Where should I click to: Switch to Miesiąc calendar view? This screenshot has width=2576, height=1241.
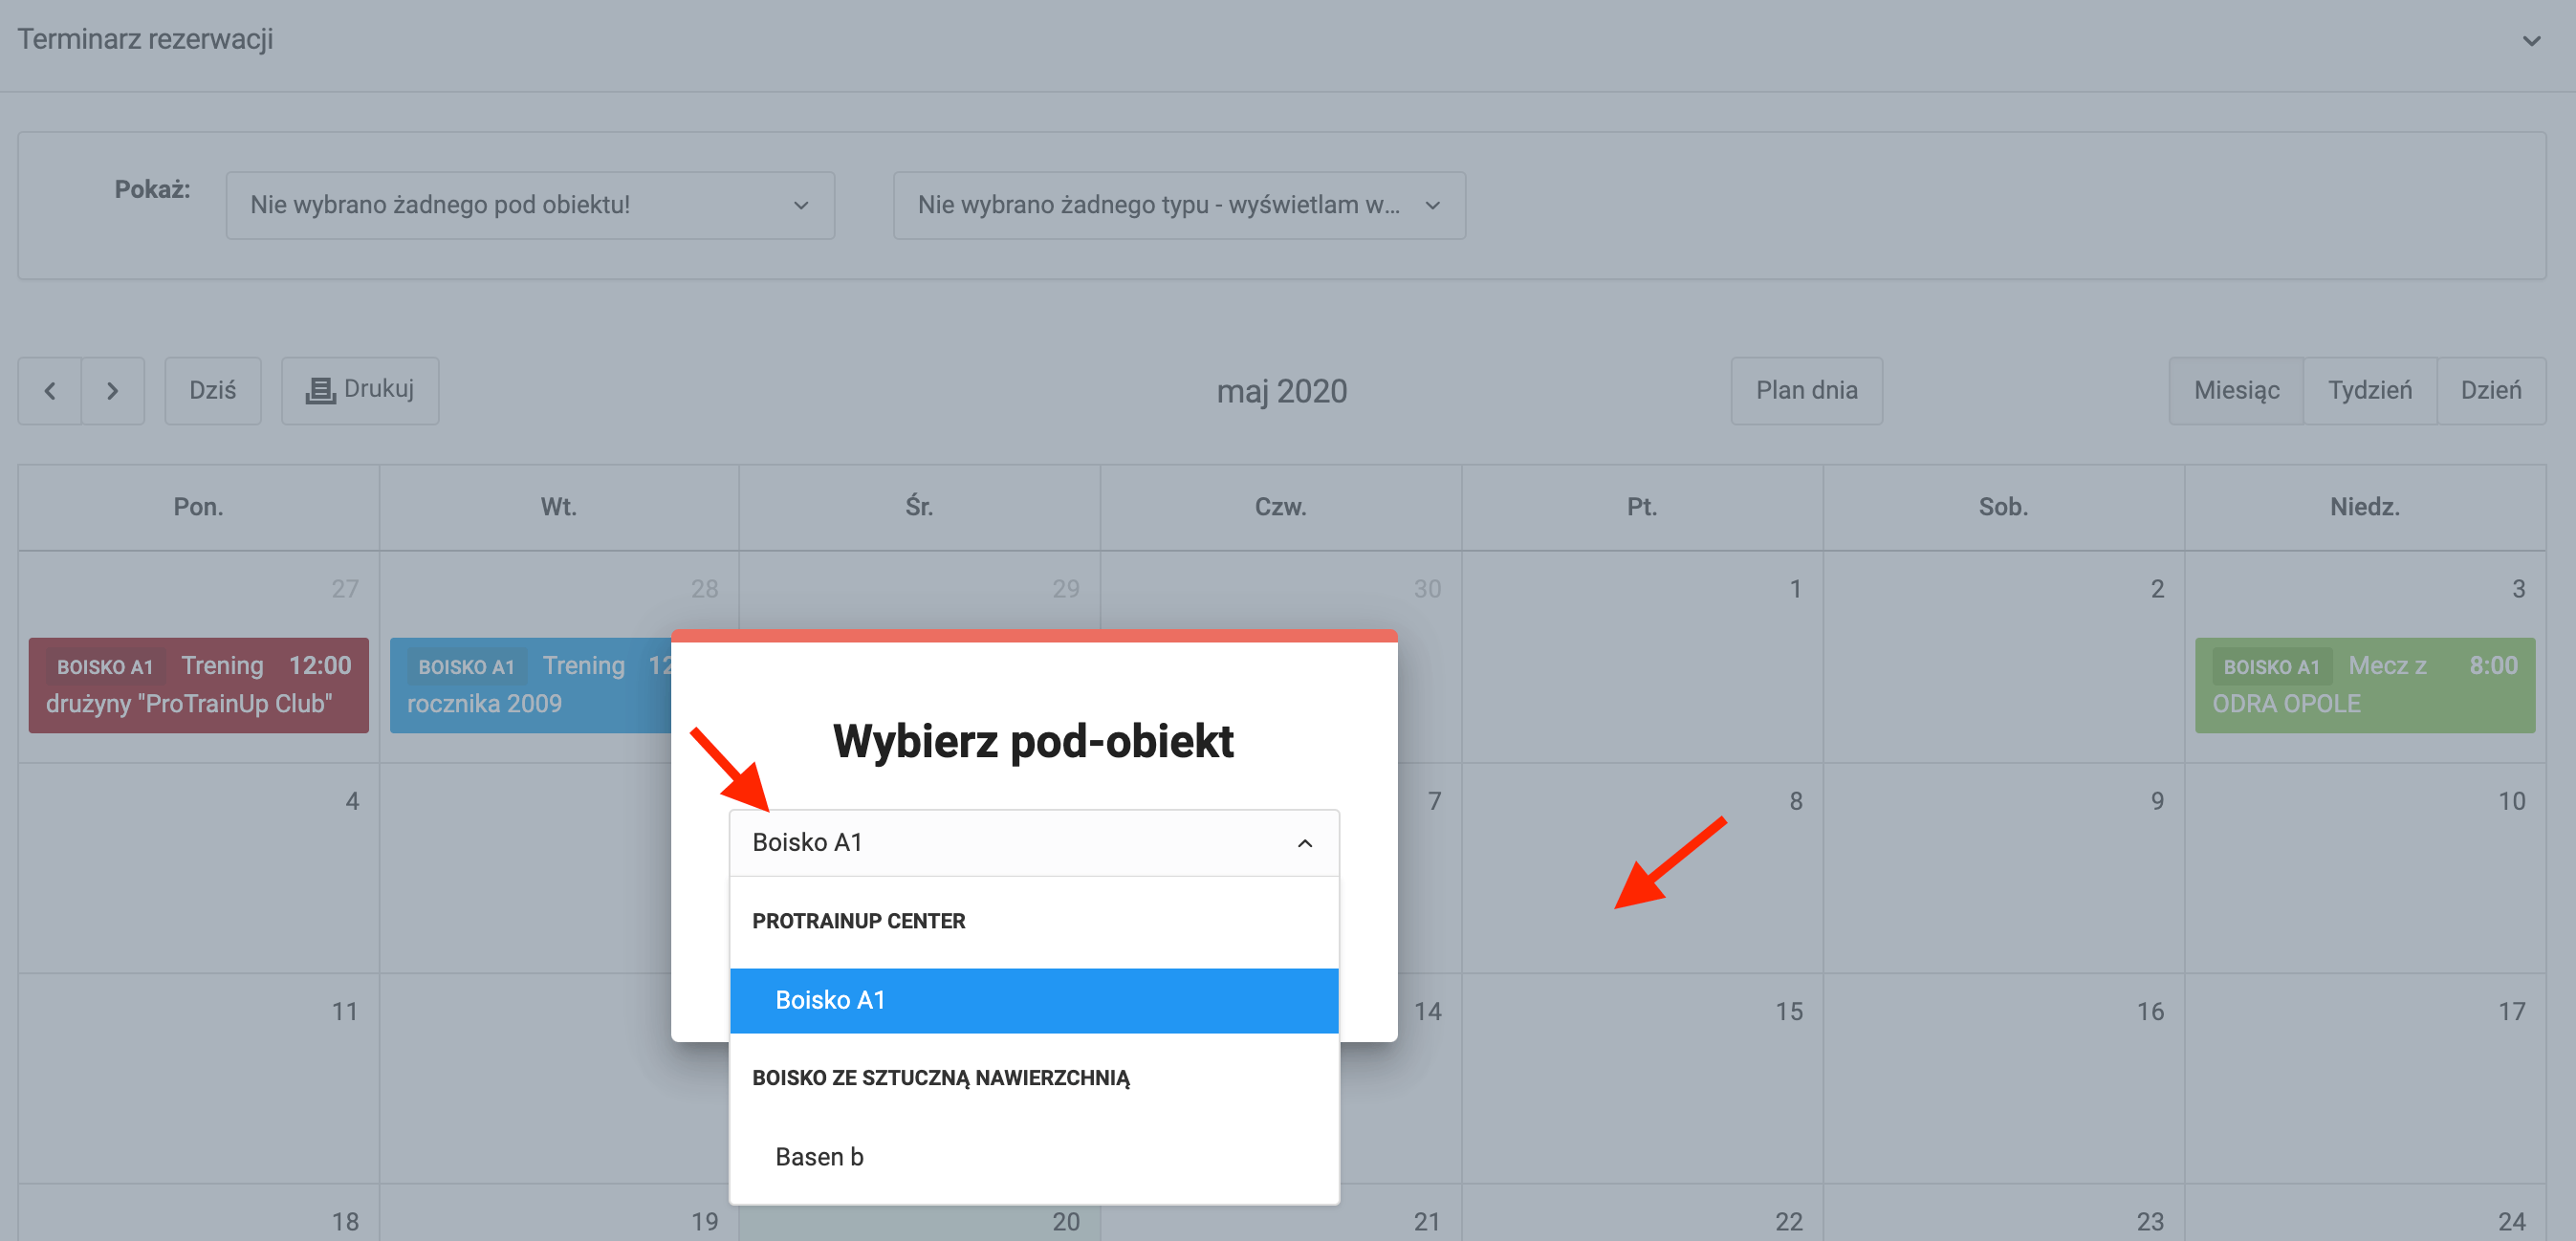[2236, 391]
